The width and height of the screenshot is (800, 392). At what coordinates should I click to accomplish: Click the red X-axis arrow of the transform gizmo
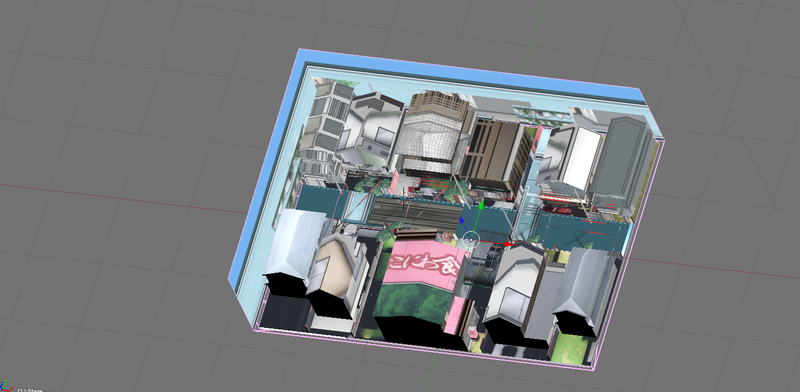pos(508,244)
